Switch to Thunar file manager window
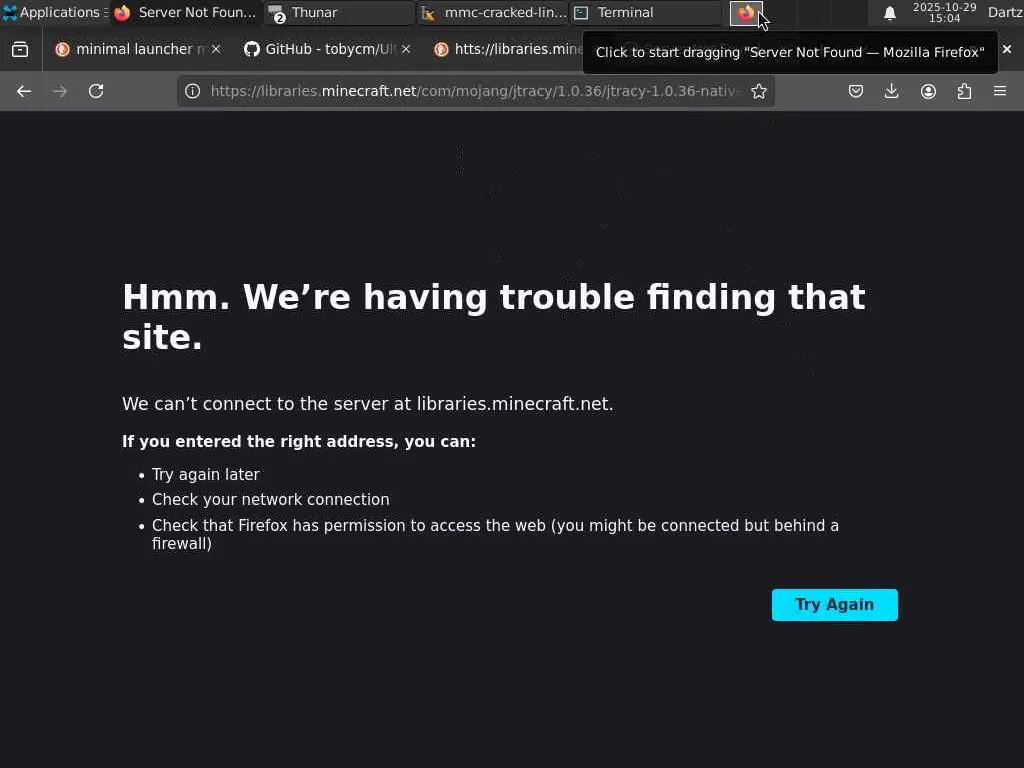 [340, 12]
